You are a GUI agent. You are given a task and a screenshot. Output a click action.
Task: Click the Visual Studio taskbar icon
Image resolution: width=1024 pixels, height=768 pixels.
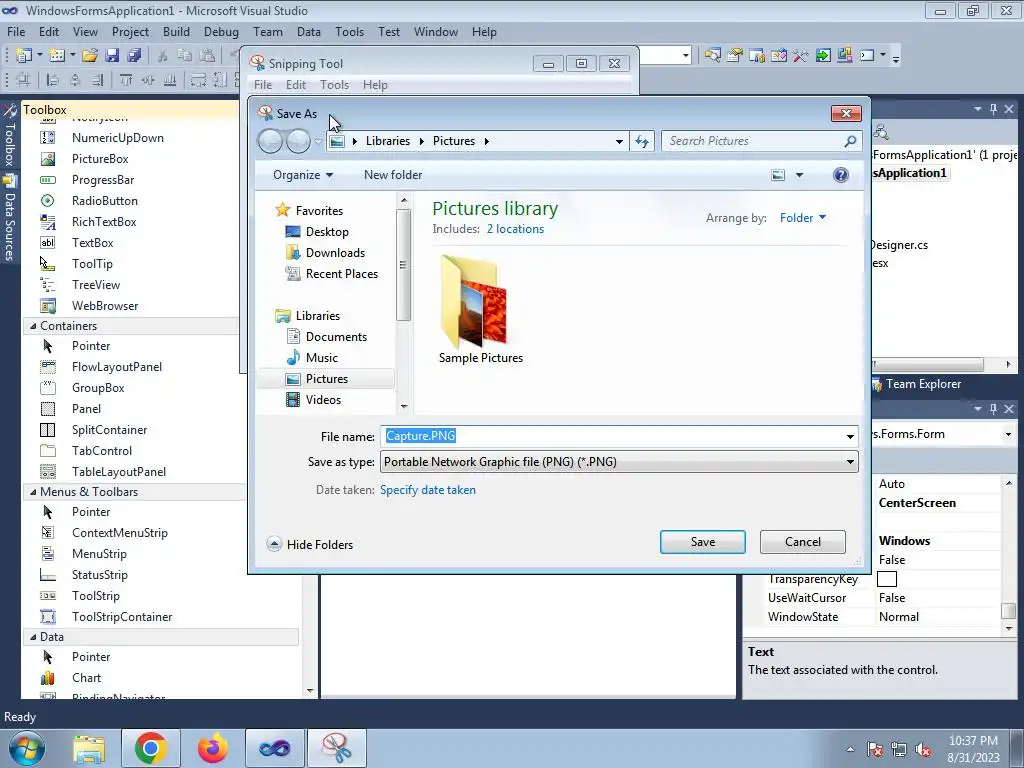274,748
